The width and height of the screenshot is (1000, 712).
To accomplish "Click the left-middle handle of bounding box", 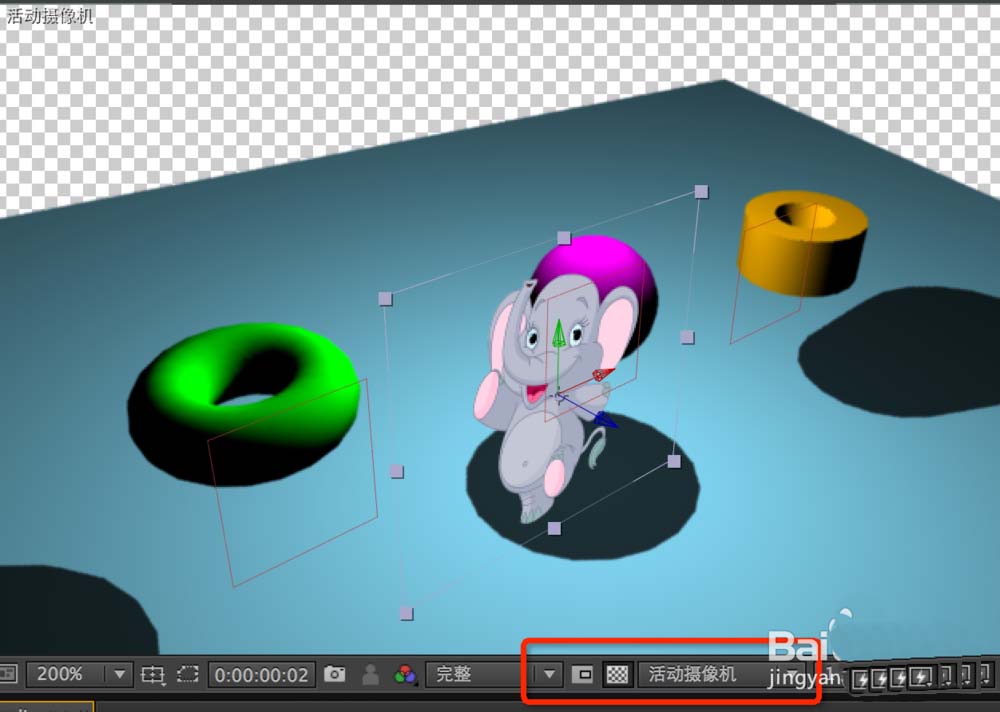I will click(x=396, y=471).
